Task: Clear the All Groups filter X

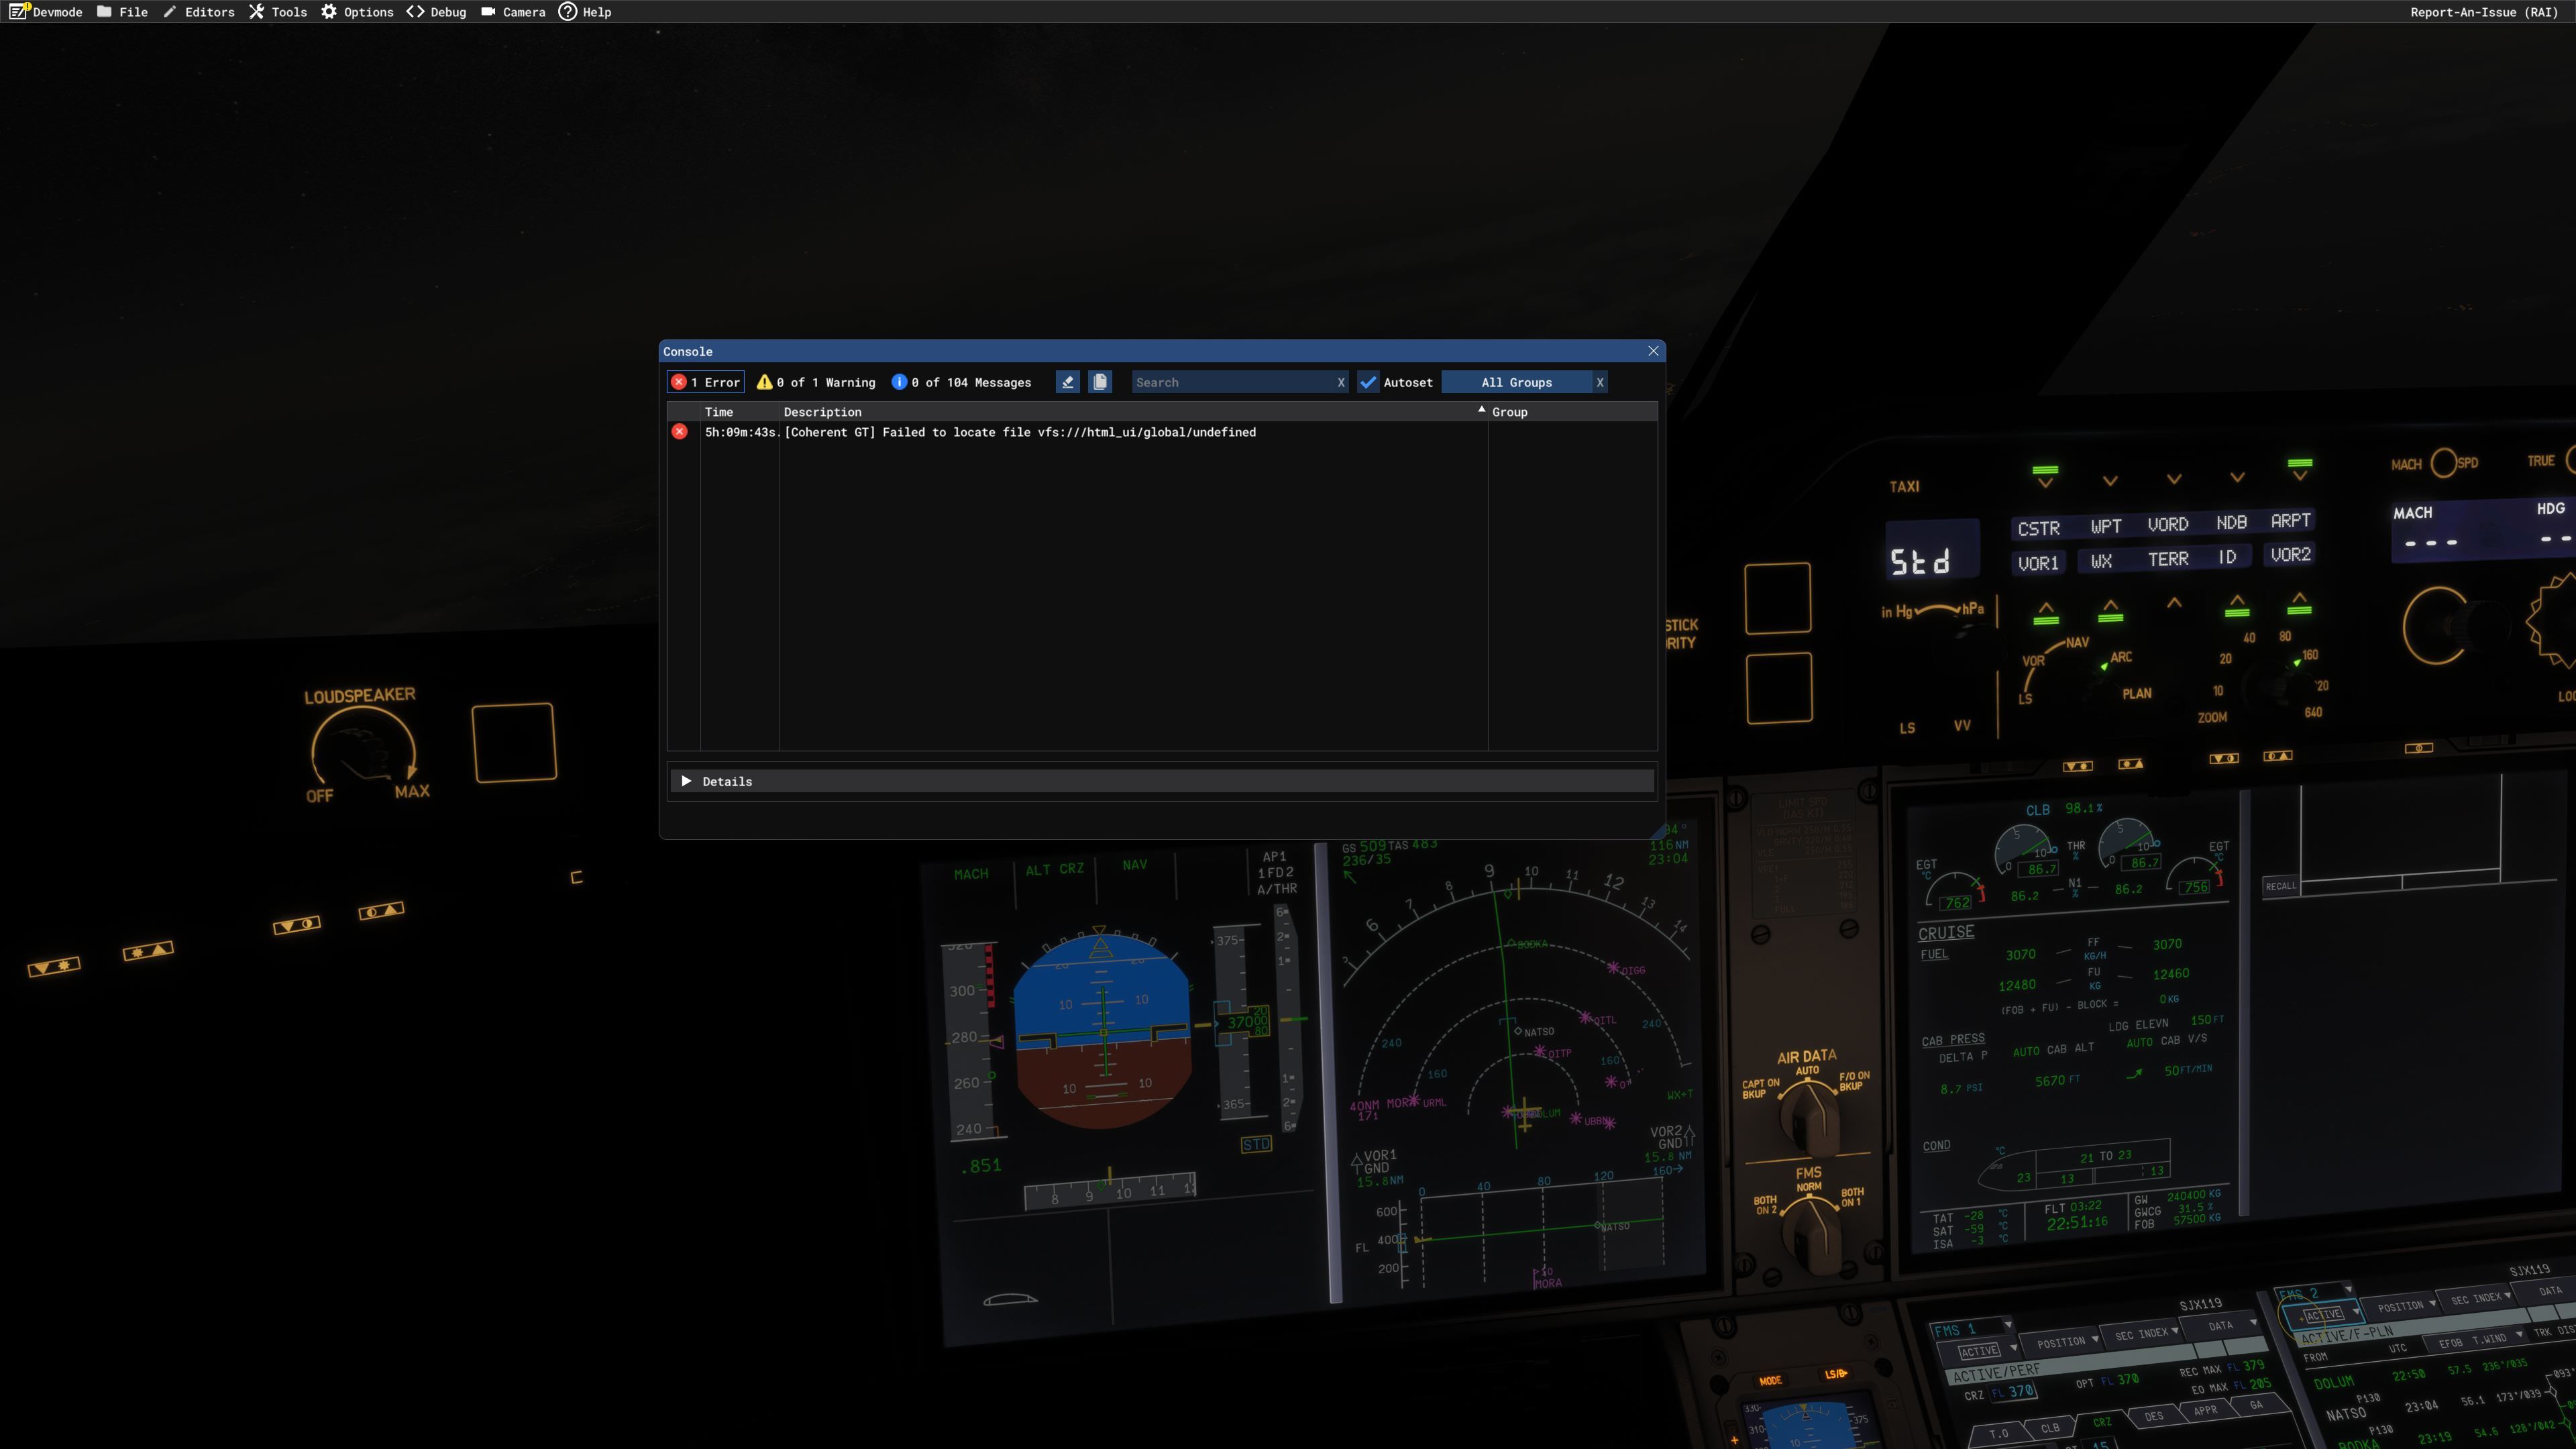Action: pyautogui.click(x=1600, y=382)
